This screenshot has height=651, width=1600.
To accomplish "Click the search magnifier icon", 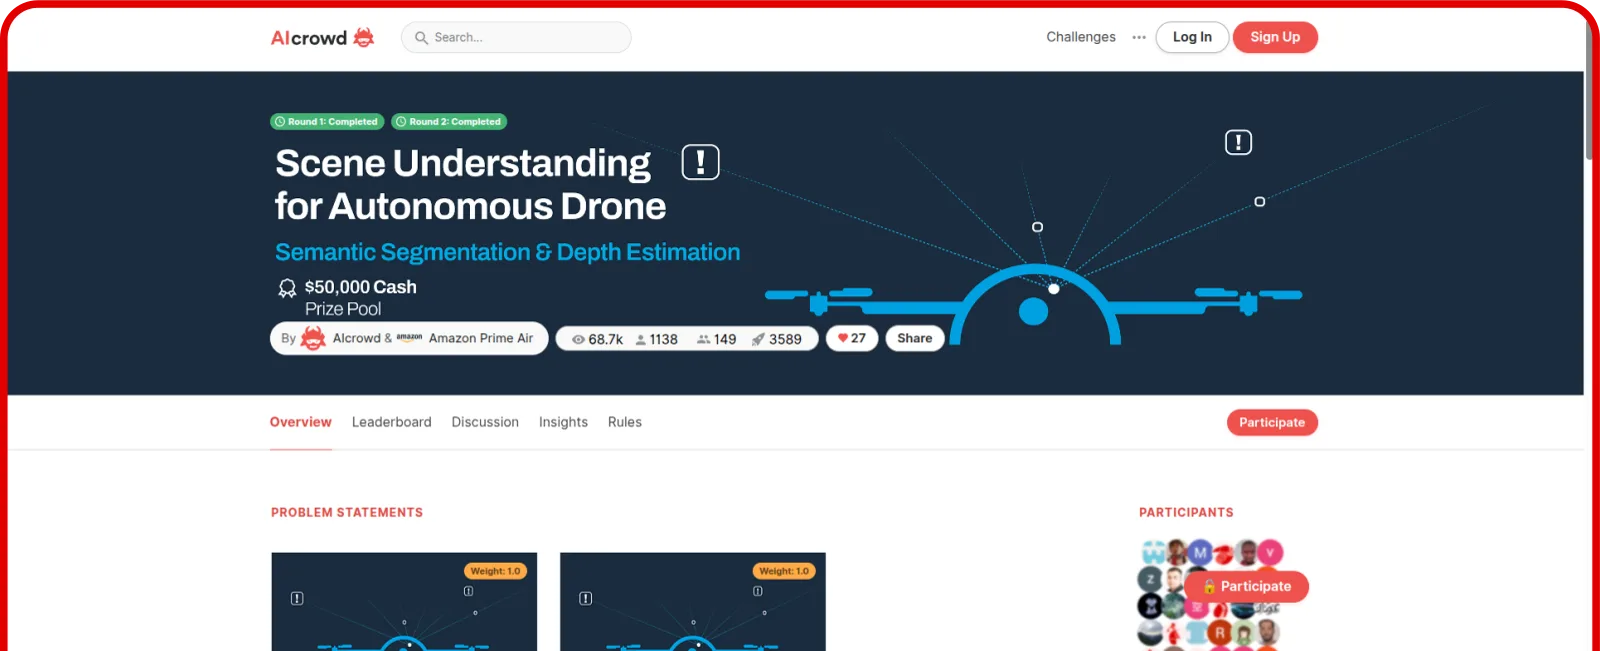I will pyautogui.click(x=421, y=38).
